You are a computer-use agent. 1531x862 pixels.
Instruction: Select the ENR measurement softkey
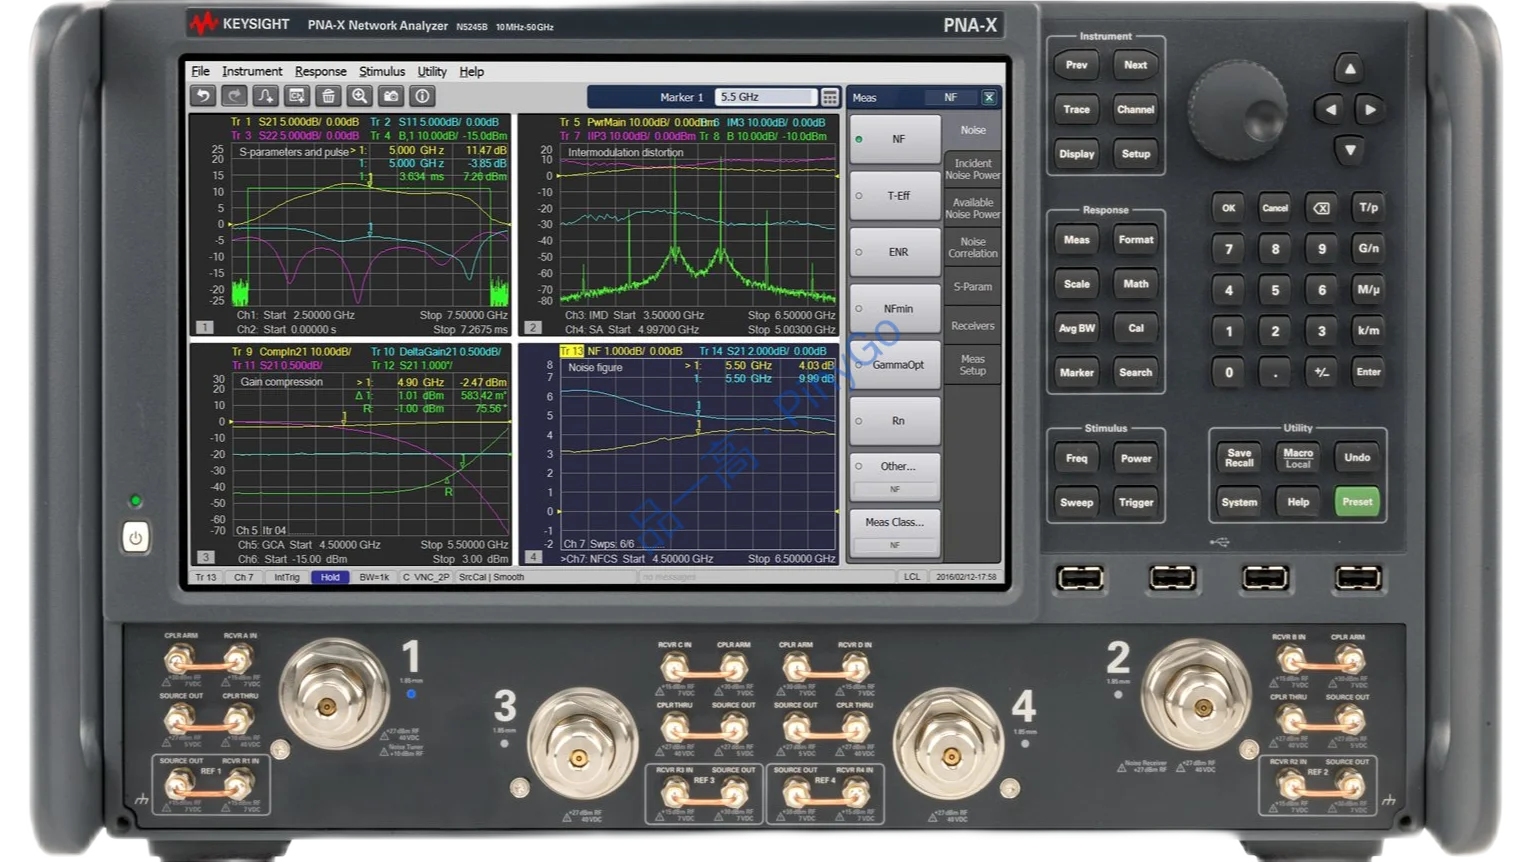click(x=895, y=252)
